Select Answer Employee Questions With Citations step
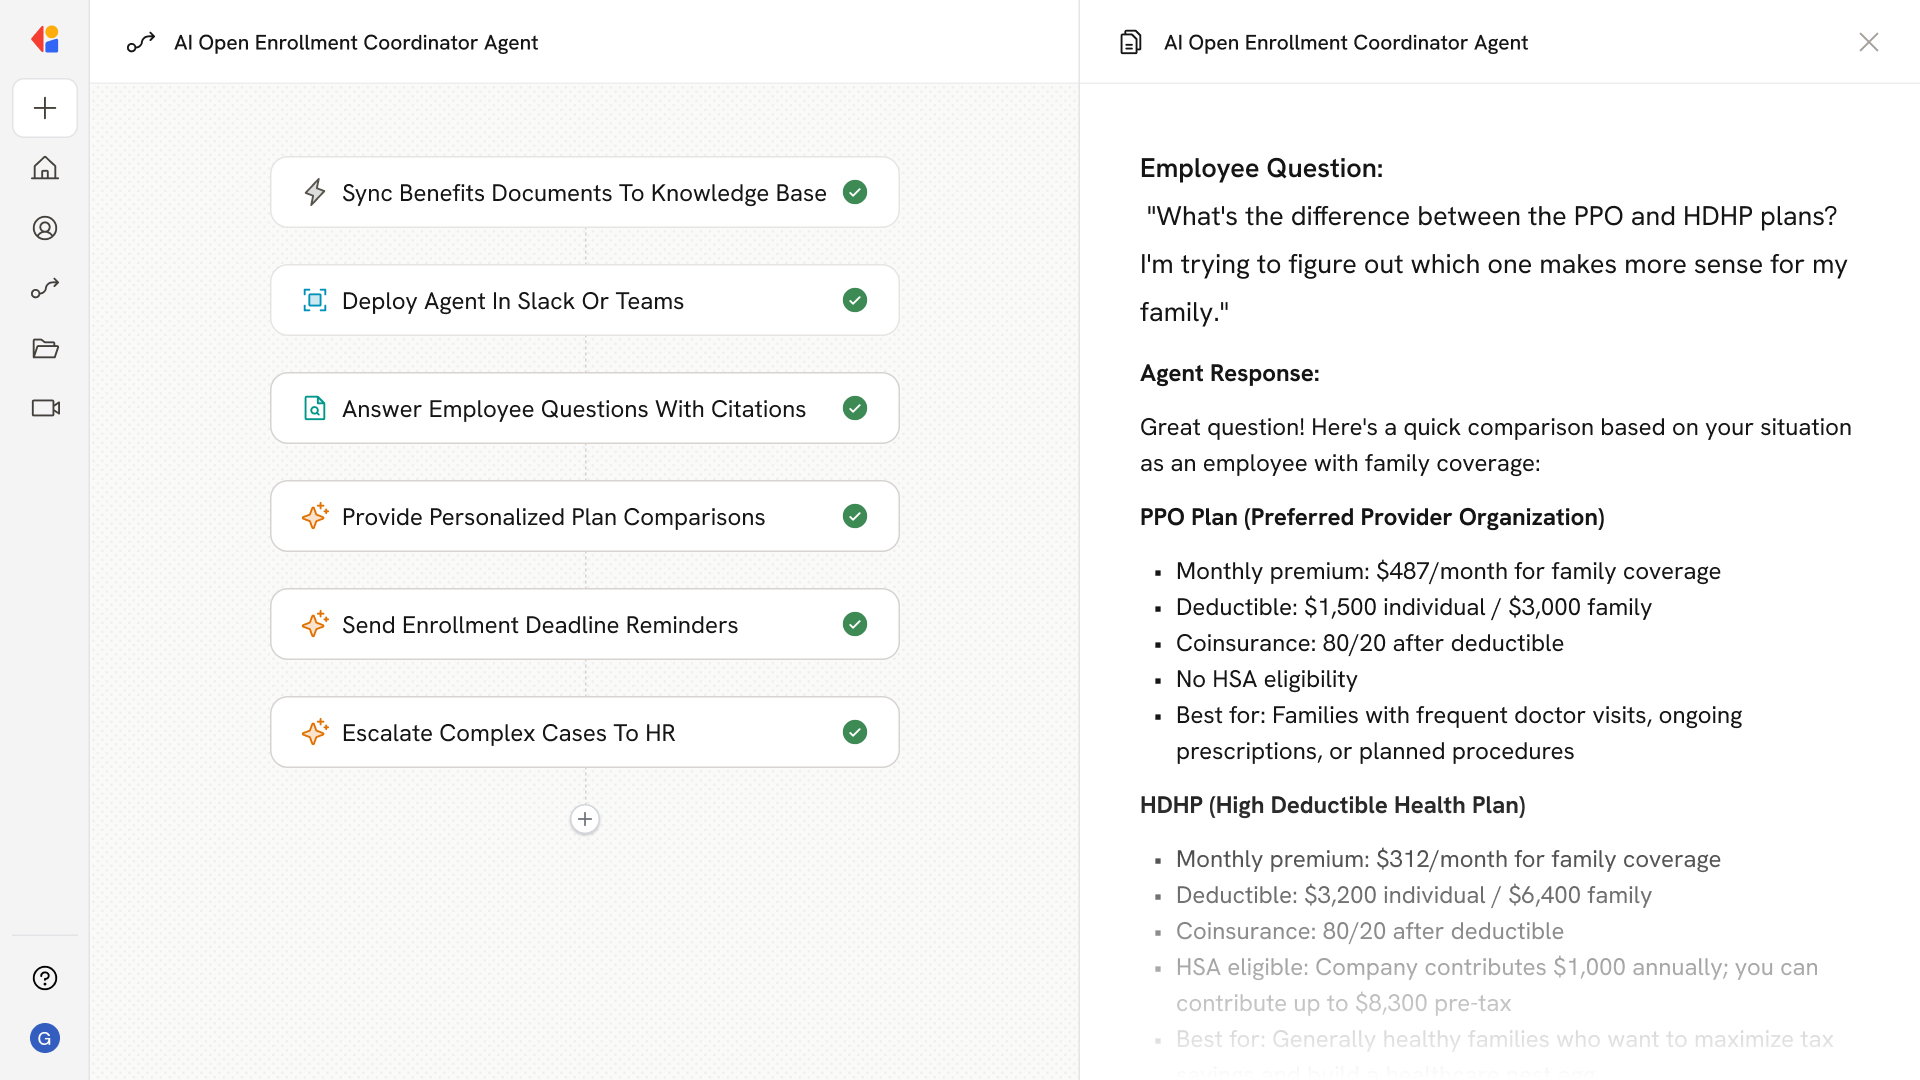The height and width of the screenshot is (1080, 1920). [573, 409]
